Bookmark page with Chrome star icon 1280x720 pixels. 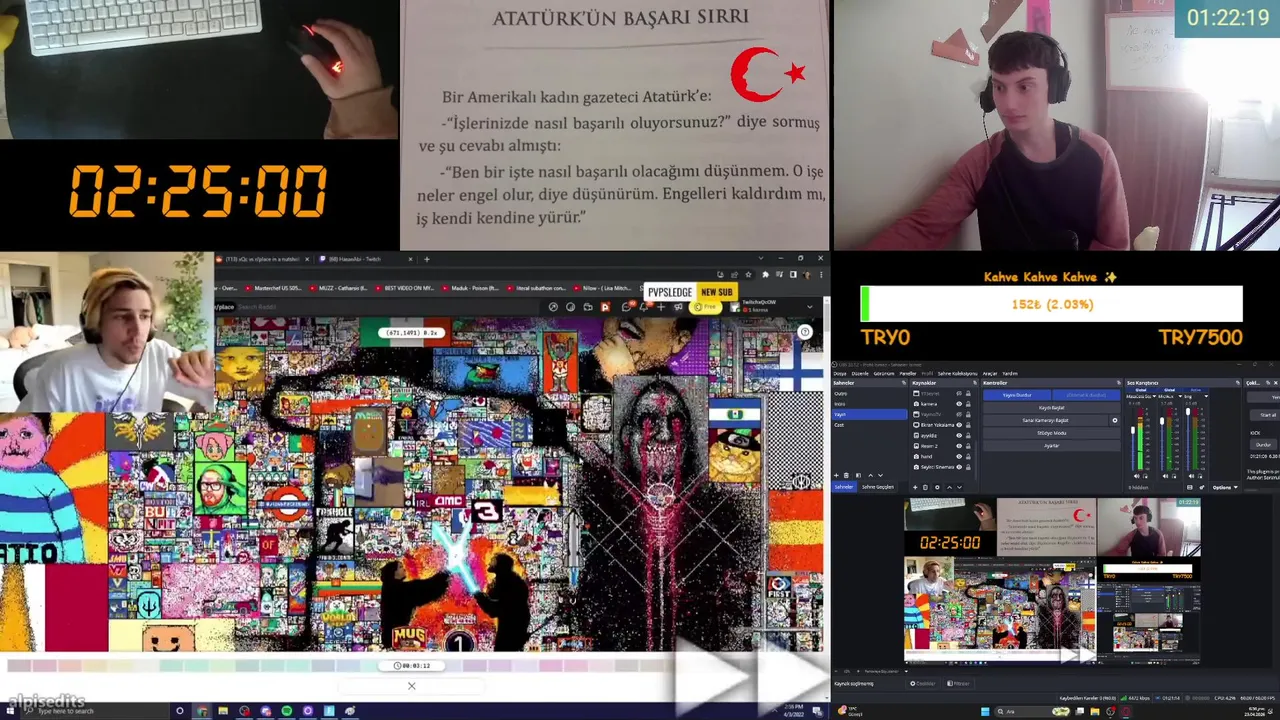[748, 274]
